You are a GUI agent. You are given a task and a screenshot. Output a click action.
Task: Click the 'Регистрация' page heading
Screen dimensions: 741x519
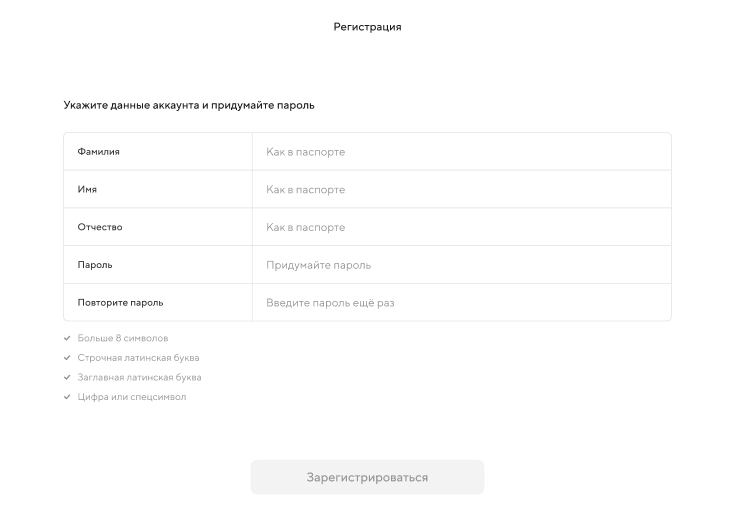367,27
